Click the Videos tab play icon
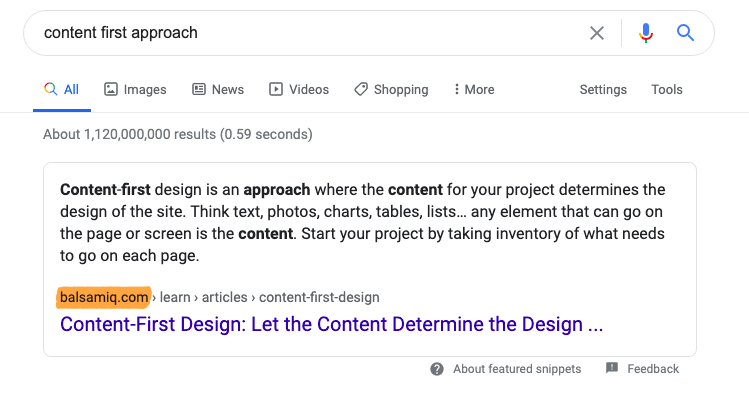This screenshot has width=749, height=396. click(276, 89)
